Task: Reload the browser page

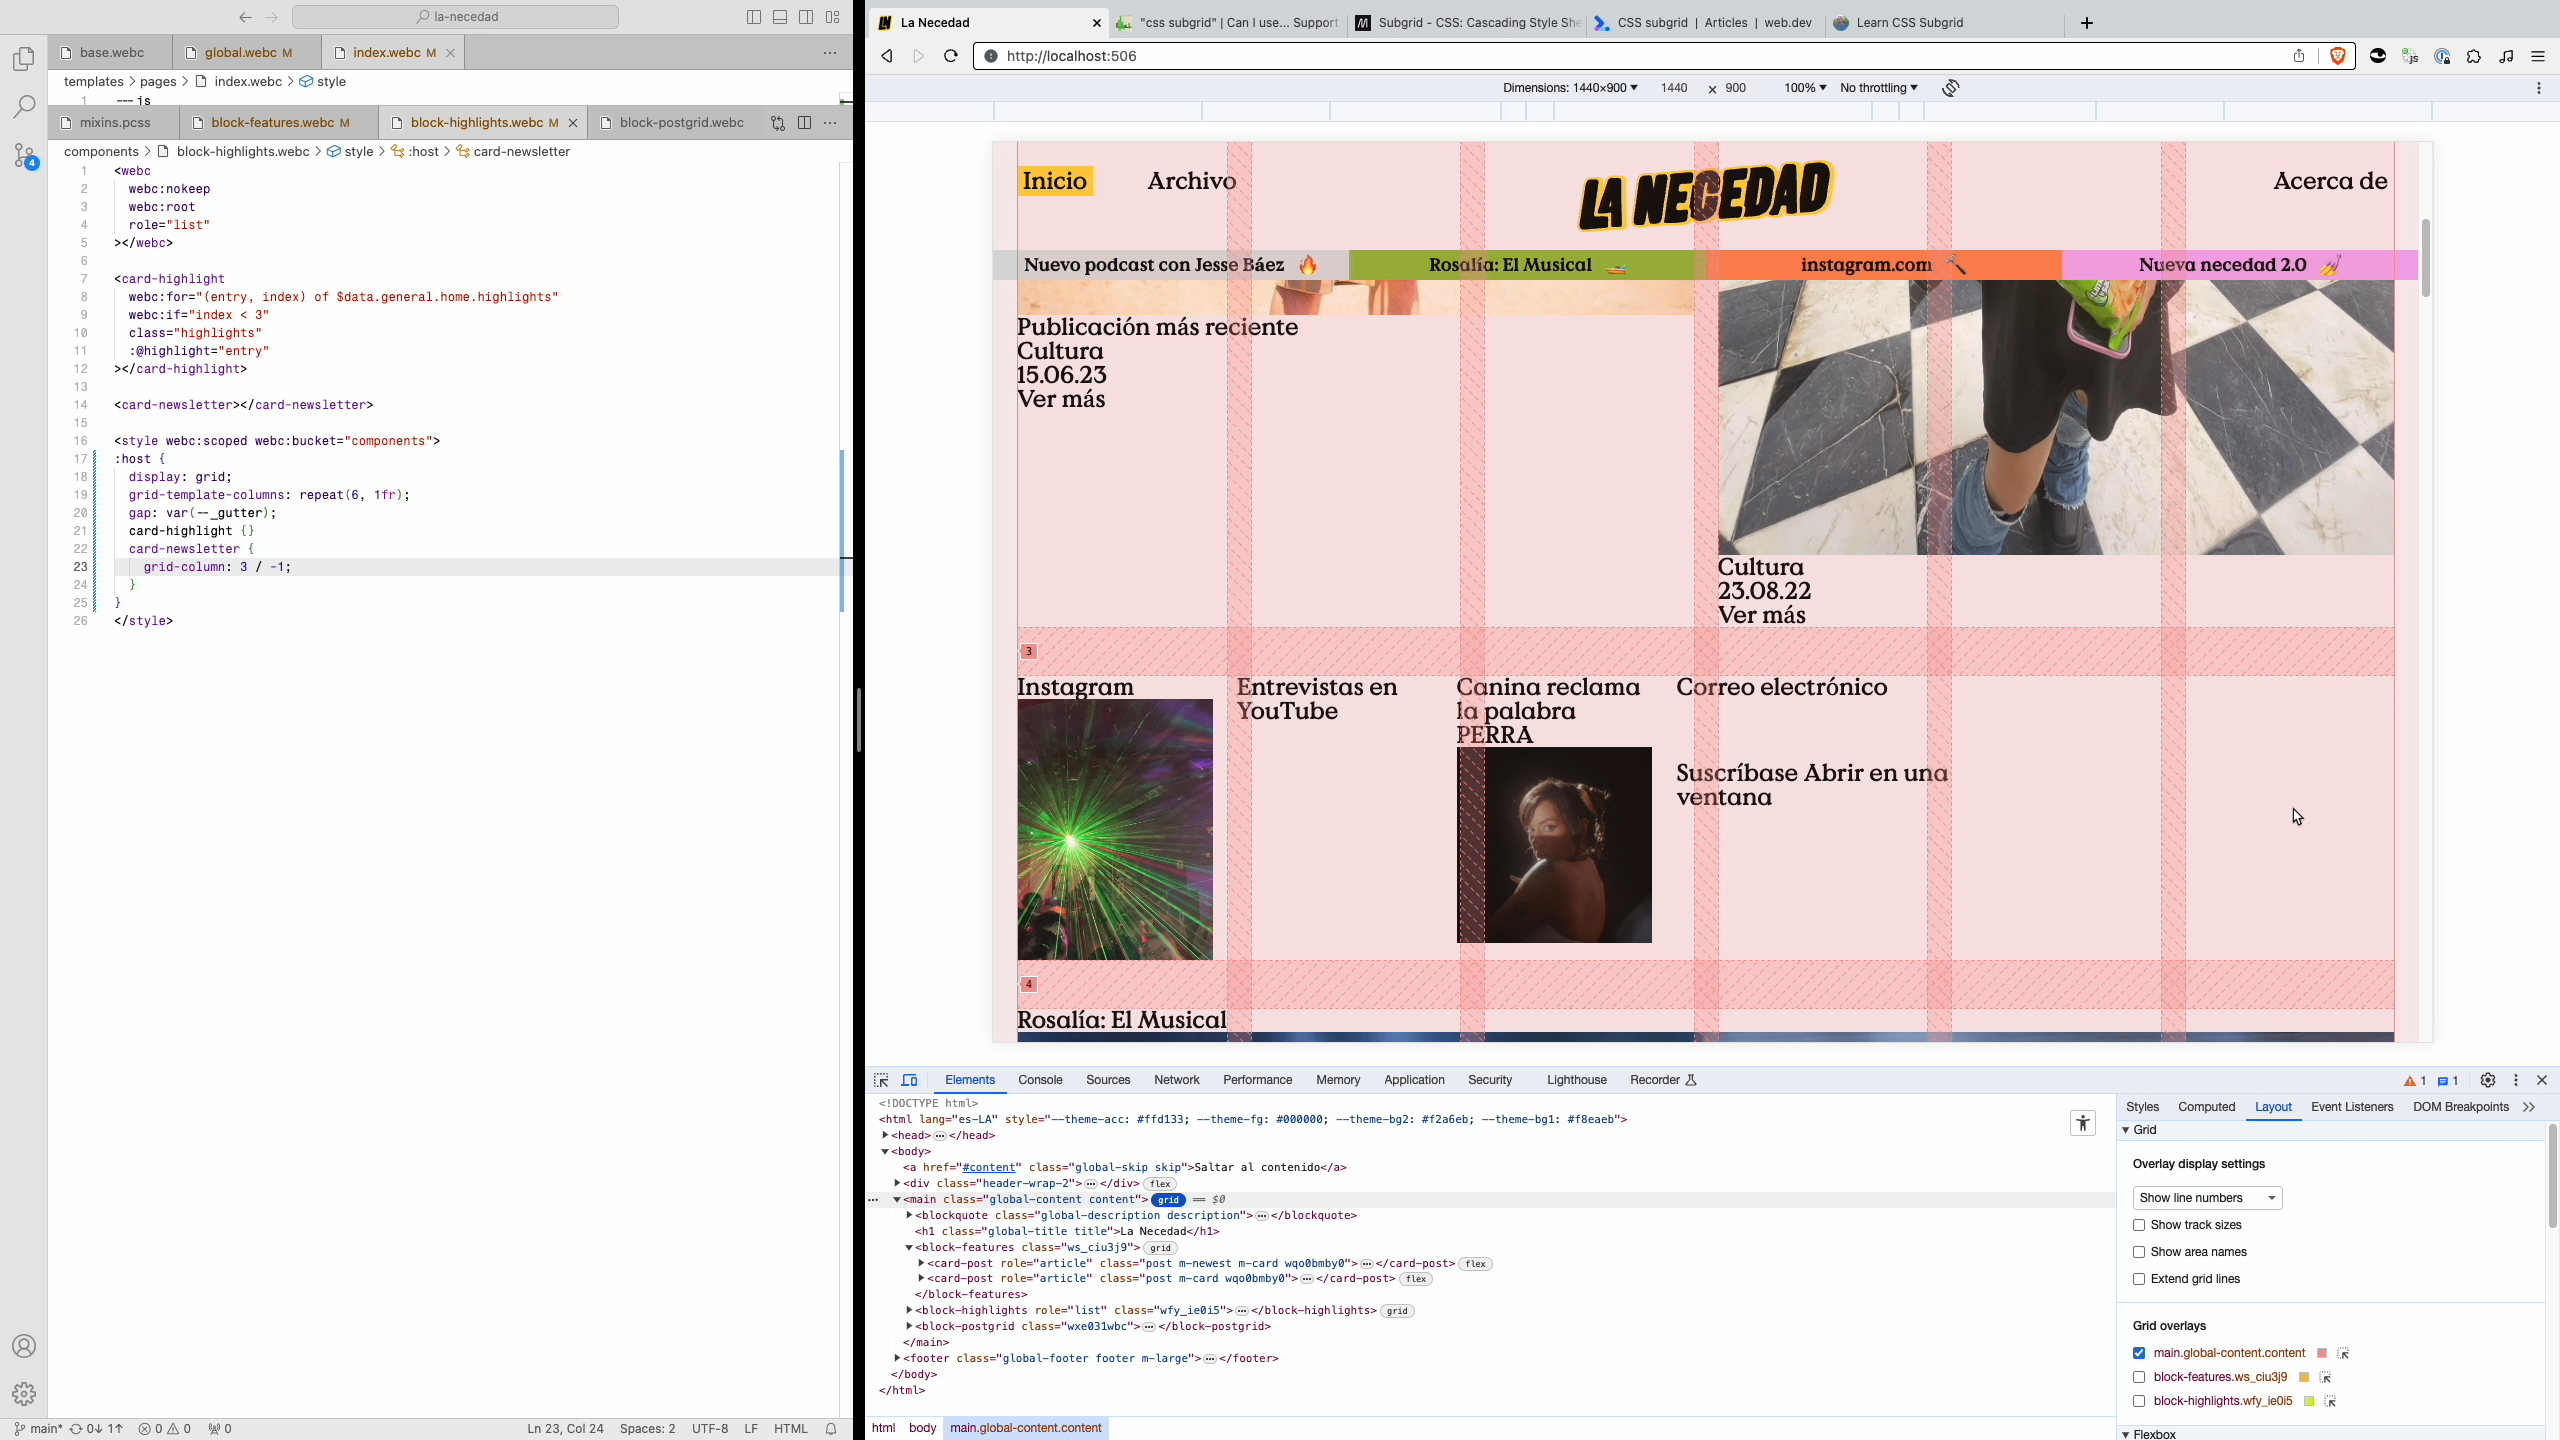Action: click(951, 56)
